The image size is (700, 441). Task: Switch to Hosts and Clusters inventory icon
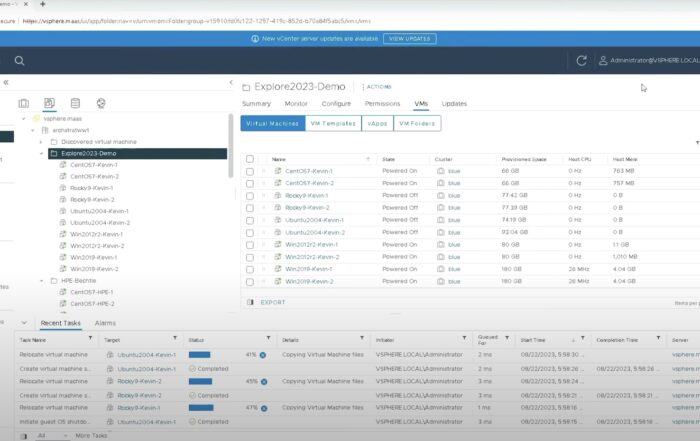point(24,104)
